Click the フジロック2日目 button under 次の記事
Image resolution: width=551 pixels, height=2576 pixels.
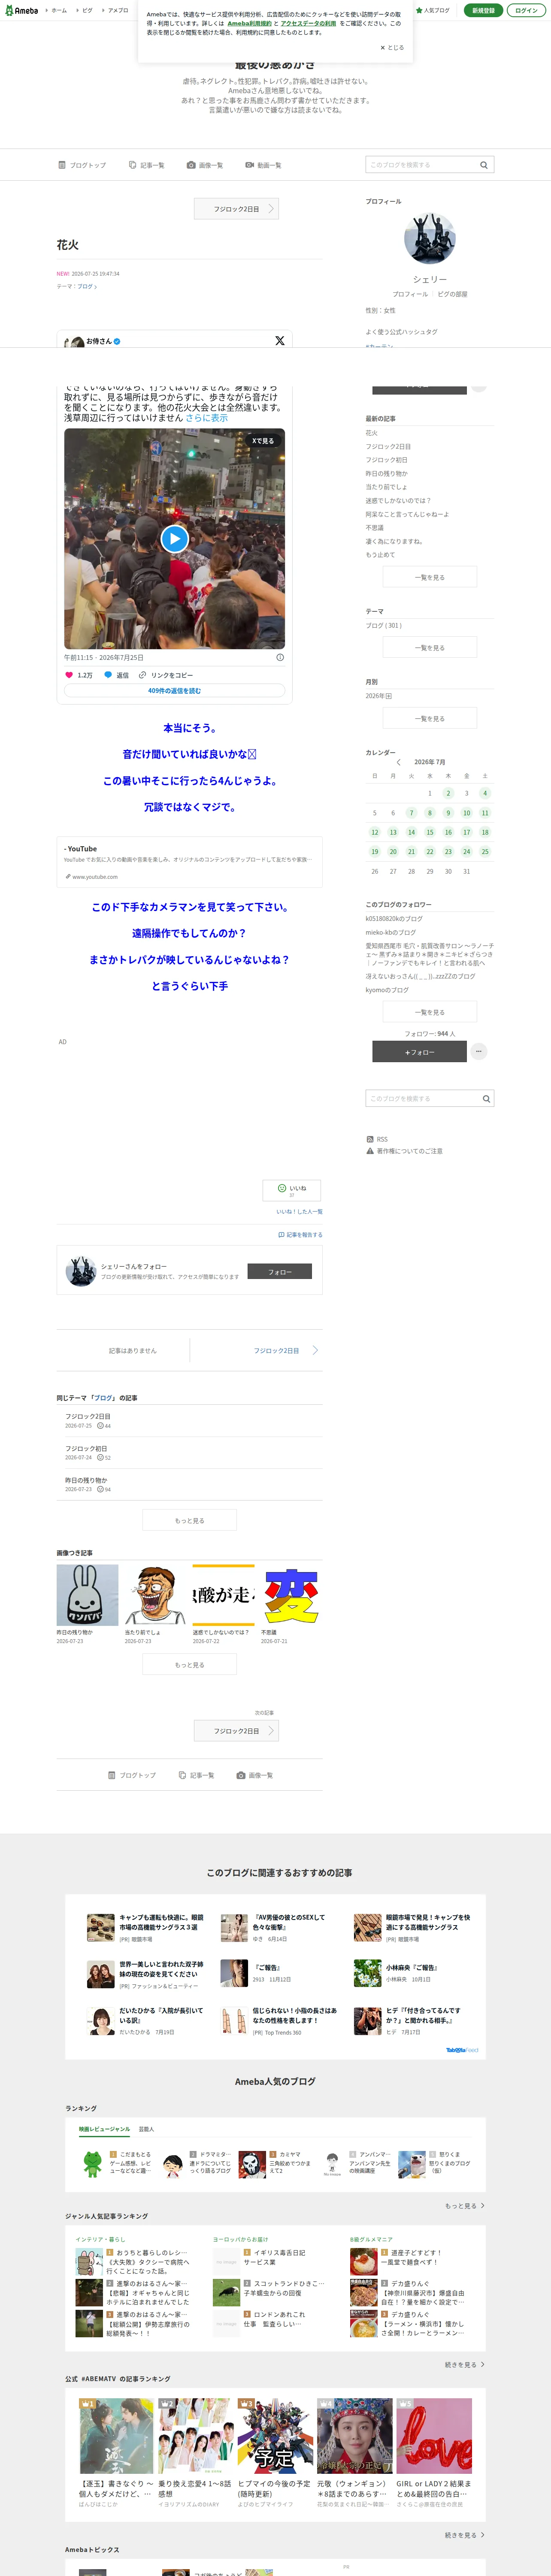click(x=236, y=1731)
